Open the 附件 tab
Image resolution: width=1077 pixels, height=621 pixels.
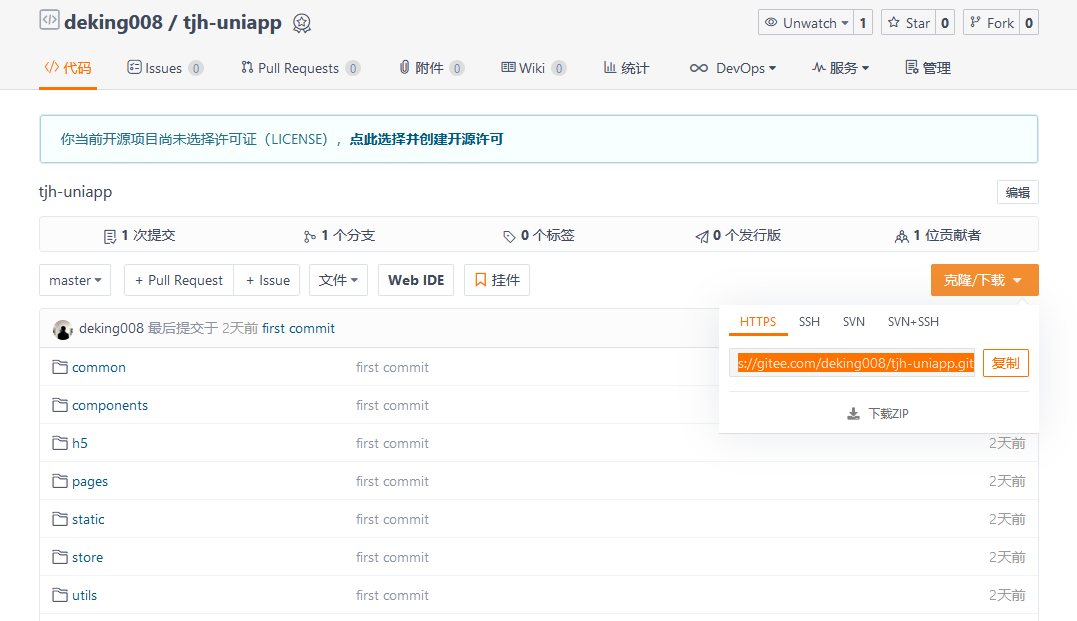[431, 68]
